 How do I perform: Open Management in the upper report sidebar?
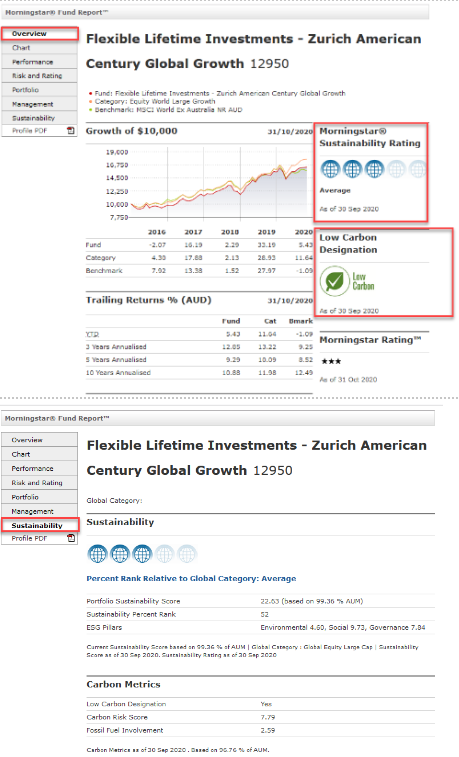point(39,104)
